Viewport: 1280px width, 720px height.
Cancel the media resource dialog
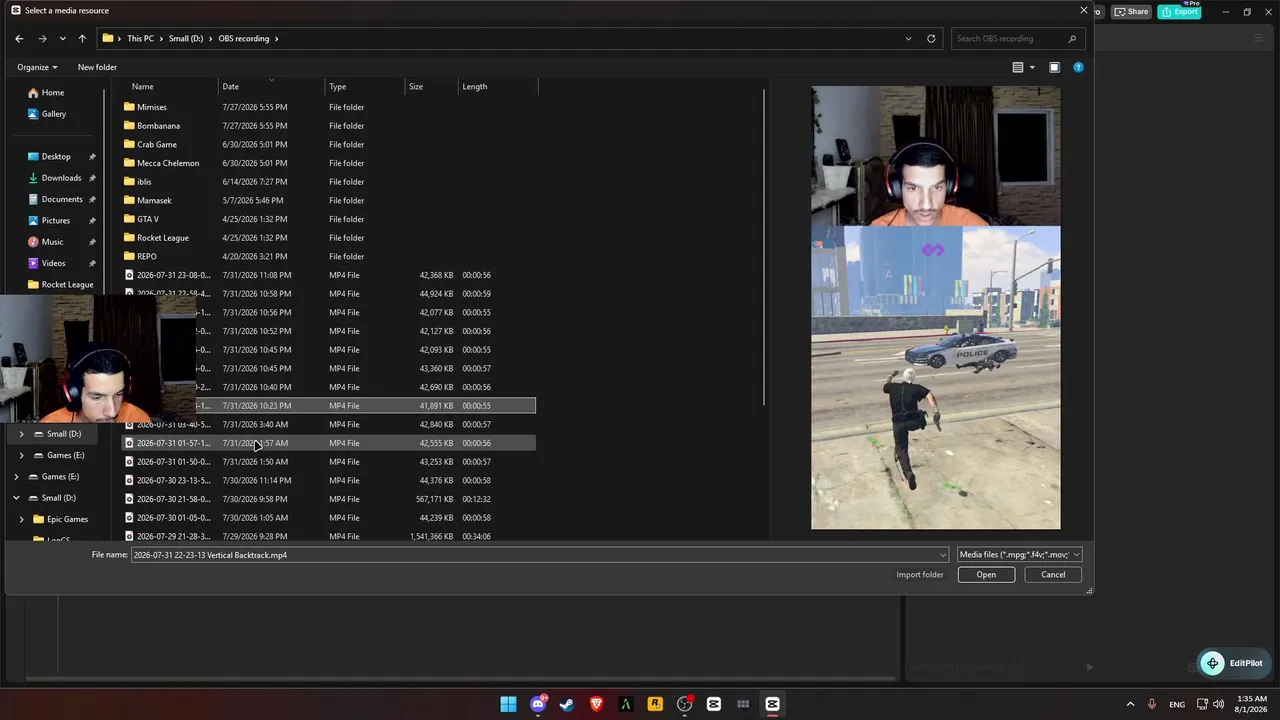click(x=1053, y=575)
